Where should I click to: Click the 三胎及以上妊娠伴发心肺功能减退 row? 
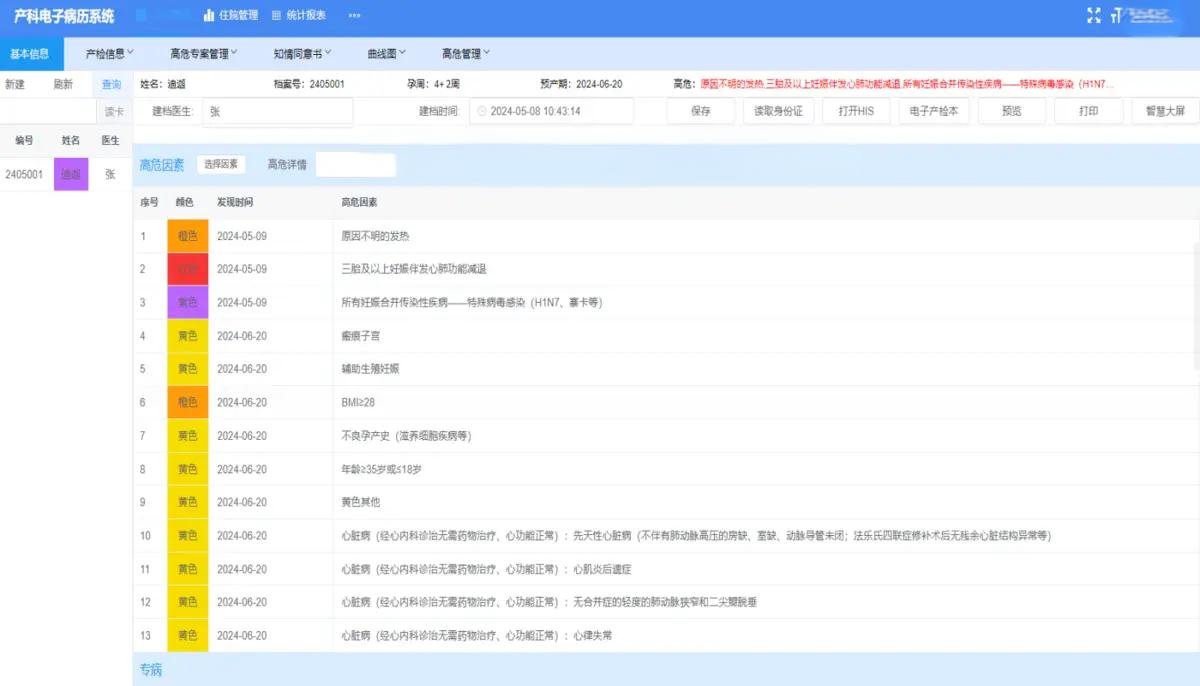[x=666, y=269]
